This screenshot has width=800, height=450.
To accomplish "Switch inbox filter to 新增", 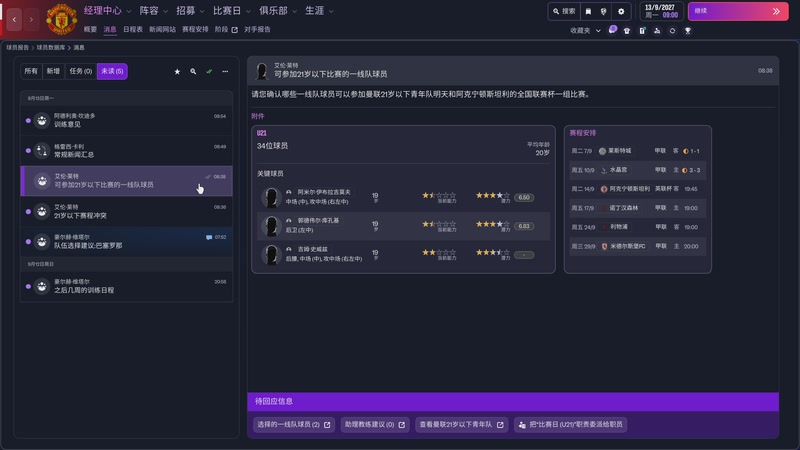I will pyautogui.click(x=53, y=71).
